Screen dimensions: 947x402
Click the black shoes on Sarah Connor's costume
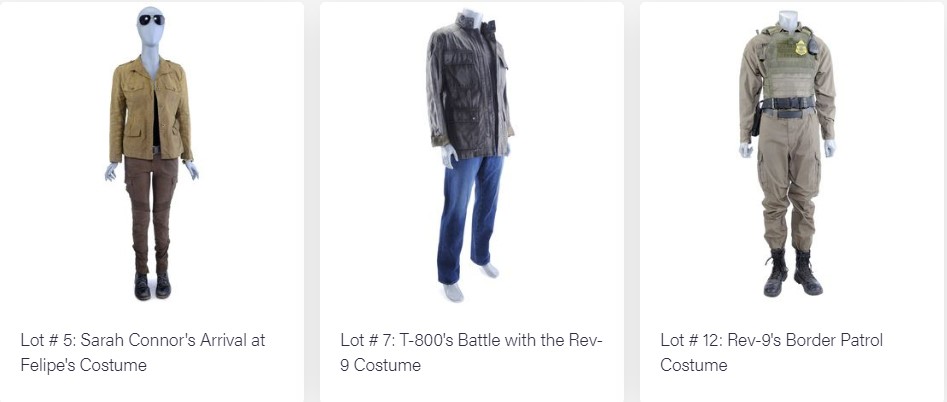tap(152, 286)
